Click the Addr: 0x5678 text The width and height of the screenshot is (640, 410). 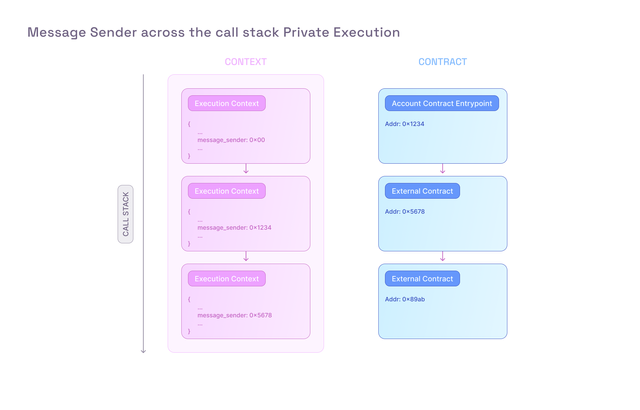(x=405, y=212)
